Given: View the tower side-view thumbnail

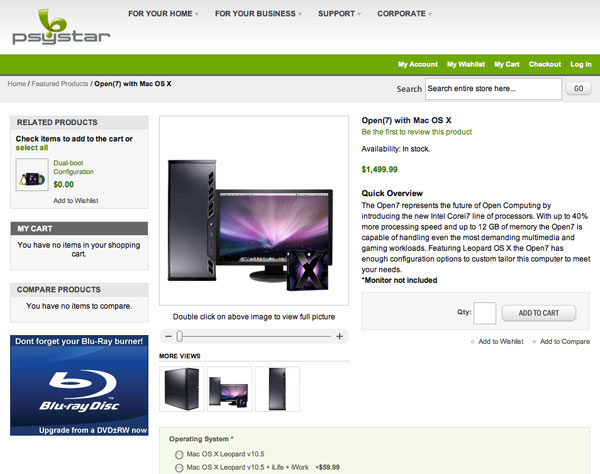Looking at the screenshot, I should click(277, 389).
